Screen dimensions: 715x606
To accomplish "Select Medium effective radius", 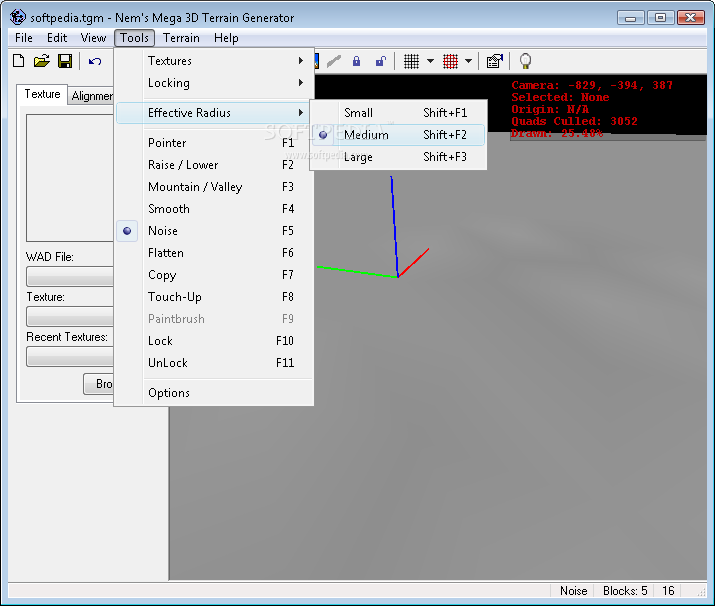I will (x=398, y=135).
